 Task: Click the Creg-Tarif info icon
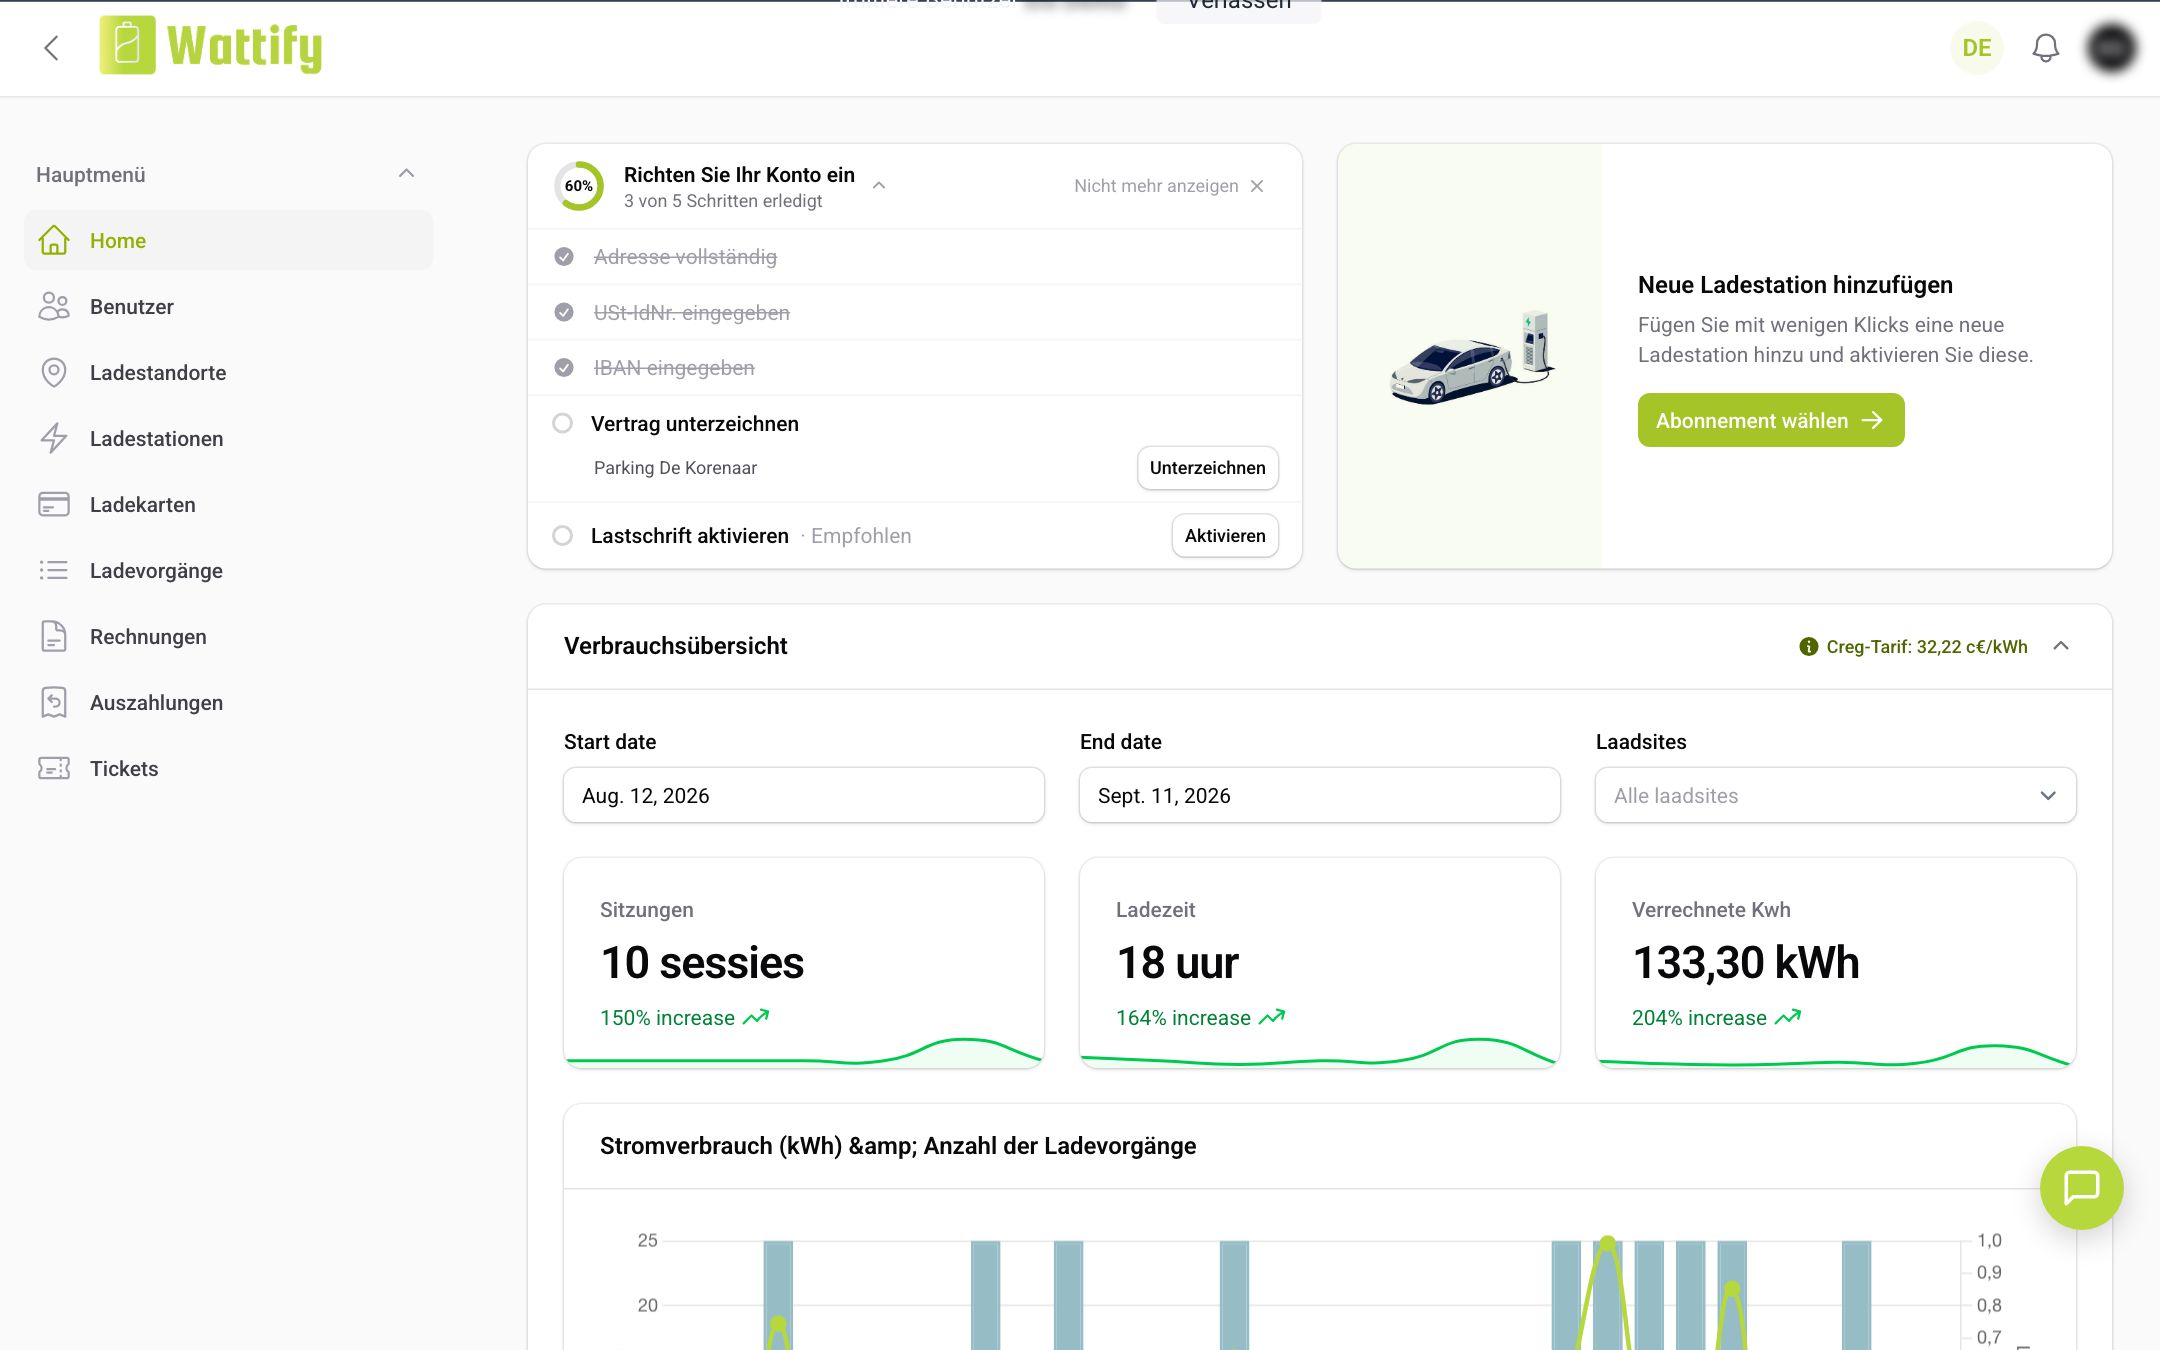tap(1808, 646)
